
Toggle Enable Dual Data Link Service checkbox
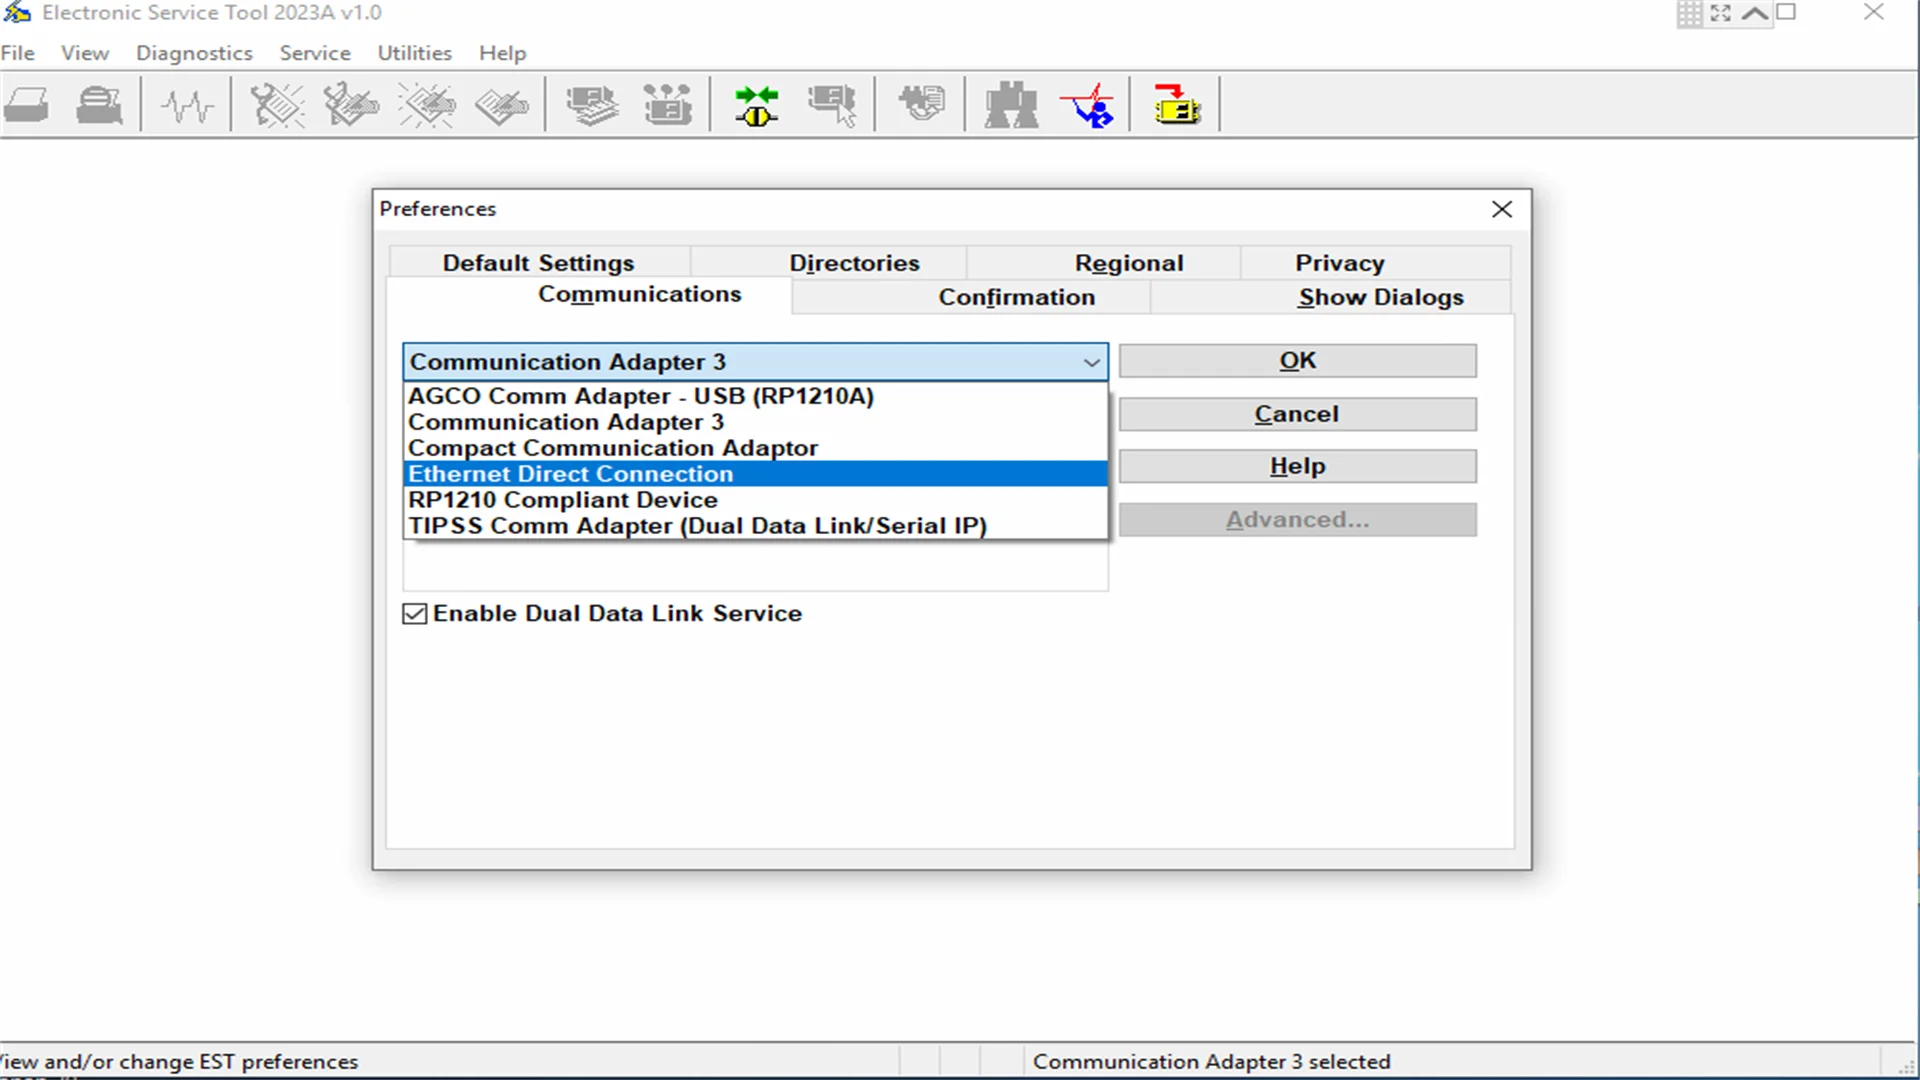pos(414,614)
